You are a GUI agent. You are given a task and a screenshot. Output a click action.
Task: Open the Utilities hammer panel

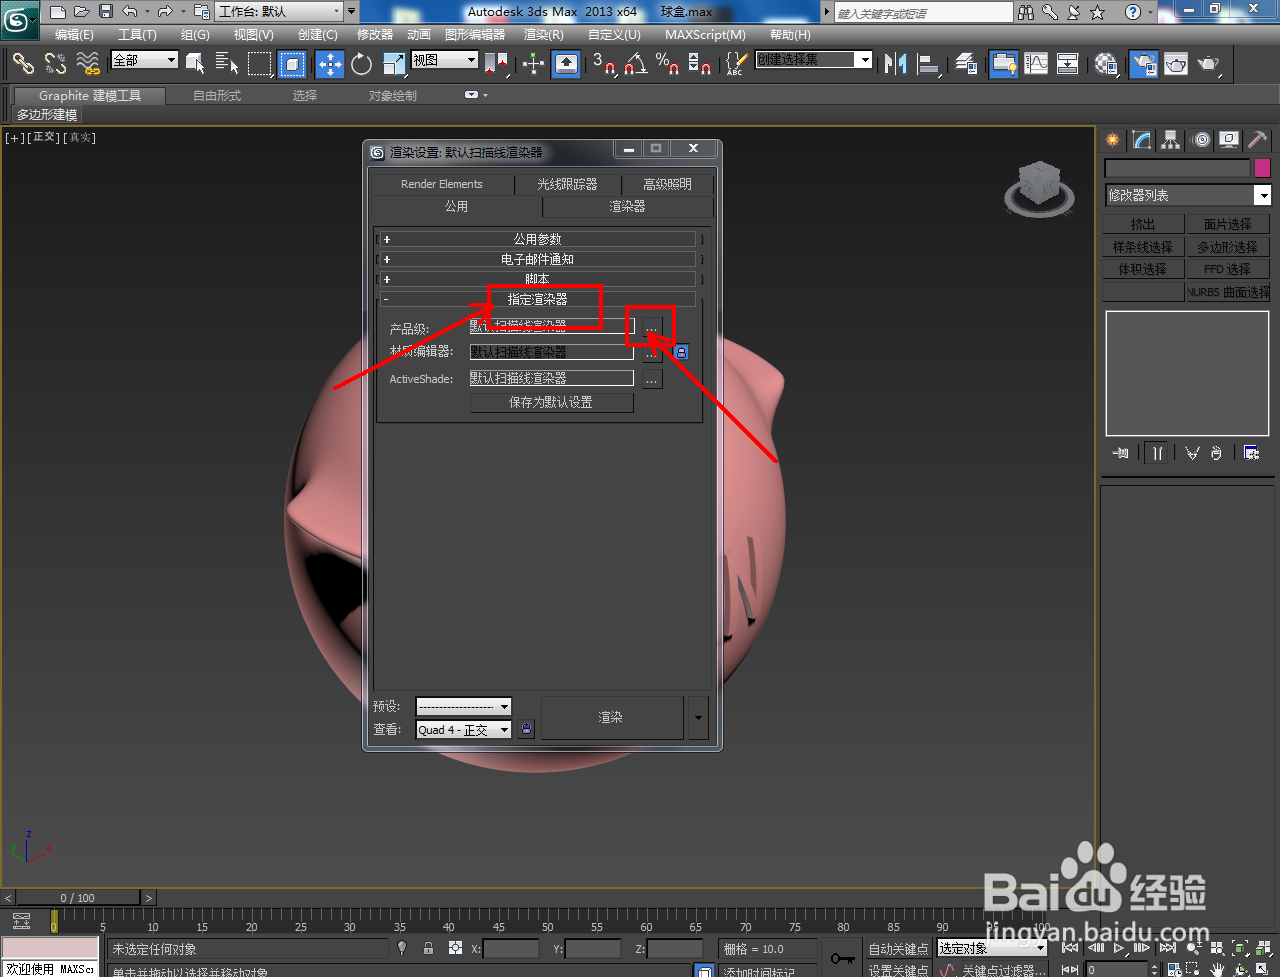[1257, 140]
